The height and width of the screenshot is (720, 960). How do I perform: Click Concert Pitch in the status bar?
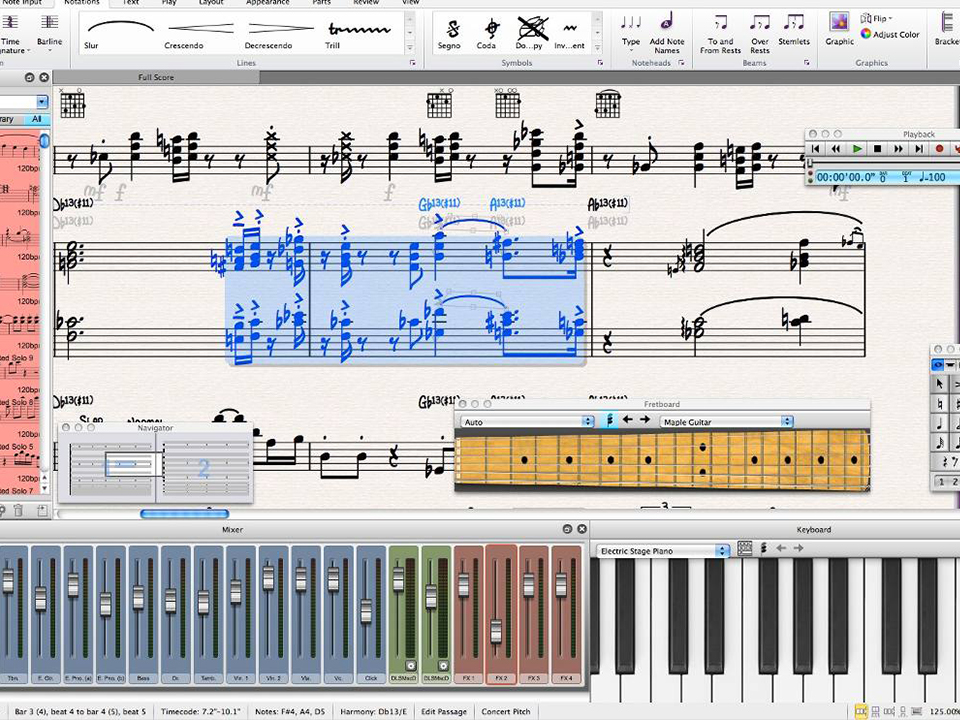click(506, 711)
